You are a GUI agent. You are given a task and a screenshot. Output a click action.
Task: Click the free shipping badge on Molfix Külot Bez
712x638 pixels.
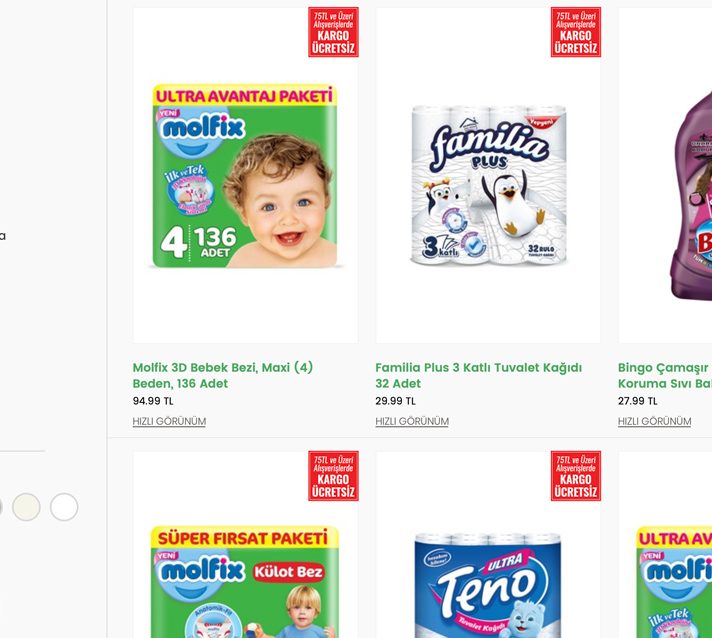[x=333, y=476]
